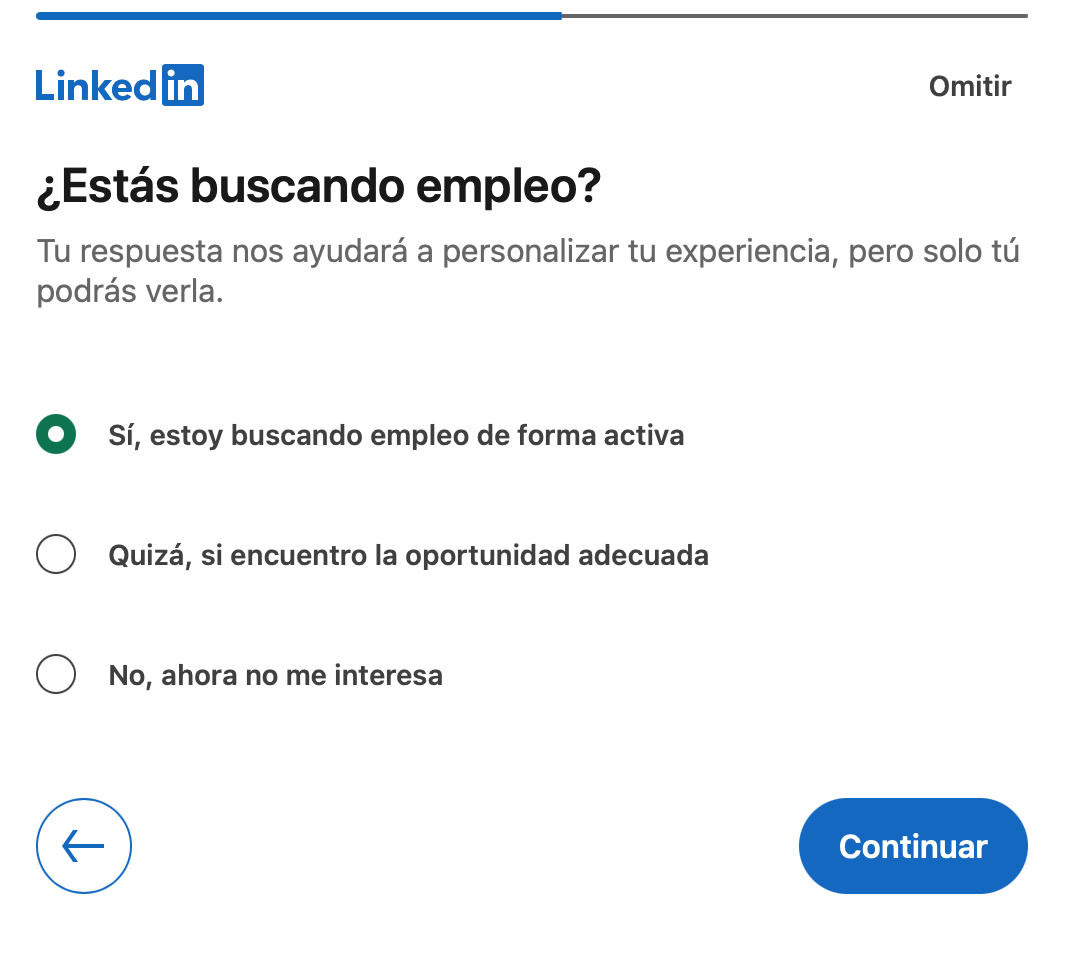Choose the "Quizá, si encuentro" radio circle

(56, 554)
